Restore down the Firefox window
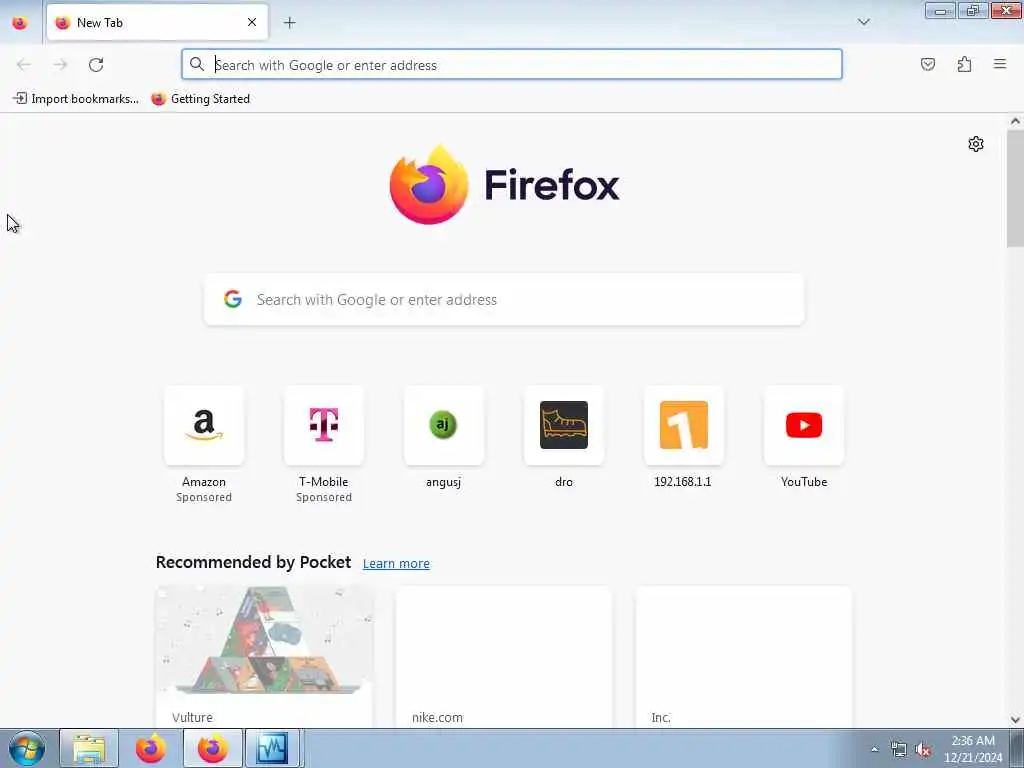Viewport: 1024px width, 768px height. coord(973,10)
